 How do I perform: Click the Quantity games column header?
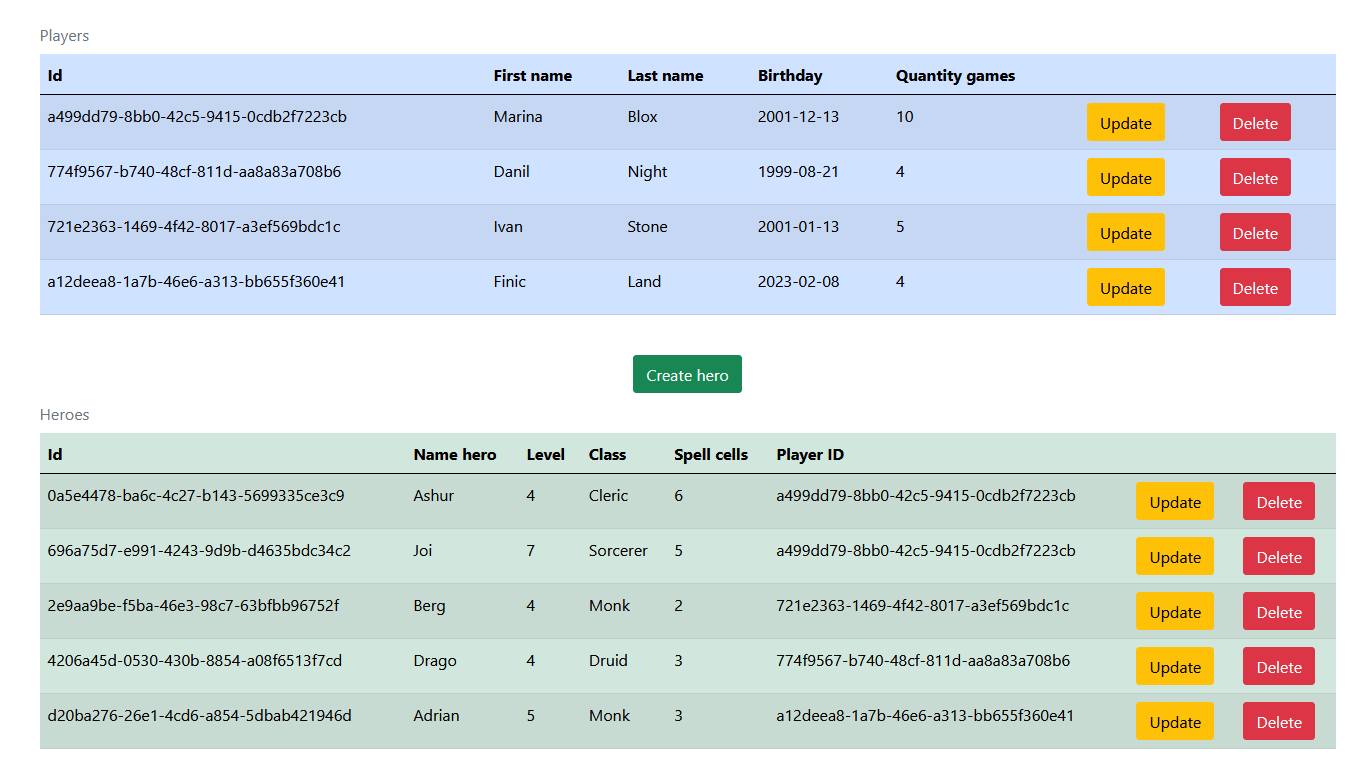coord(955,75)
